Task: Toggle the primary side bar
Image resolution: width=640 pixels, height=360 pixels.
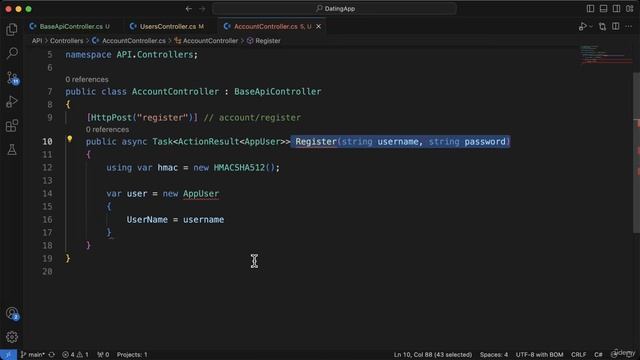Action: [590, 9]
